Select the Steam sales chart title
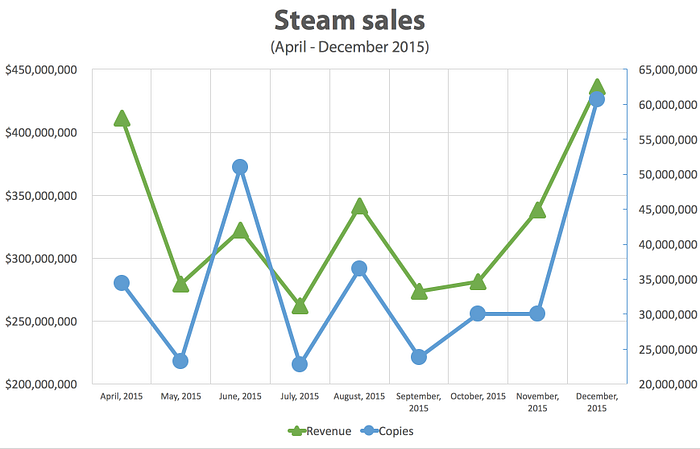 [x=350, y=21]
